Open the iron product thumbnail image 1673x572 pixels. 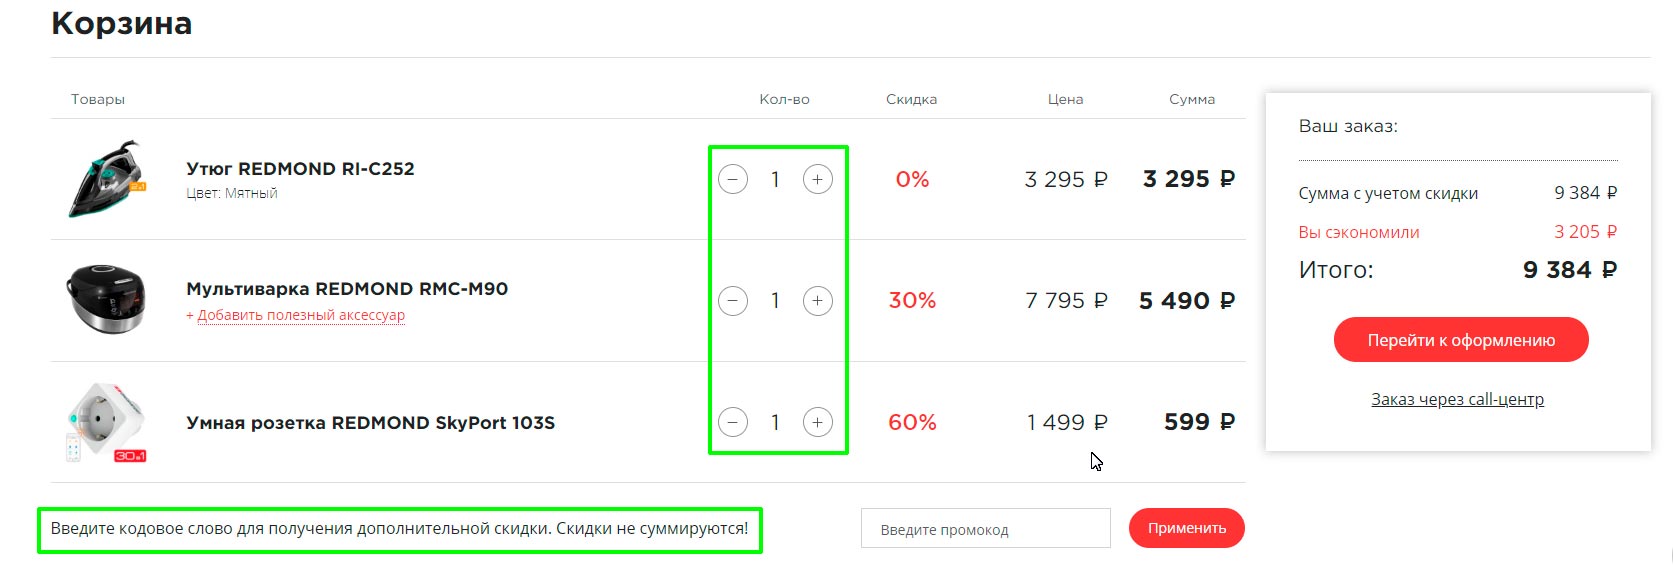pyautogui.click(x=107, y=180)
